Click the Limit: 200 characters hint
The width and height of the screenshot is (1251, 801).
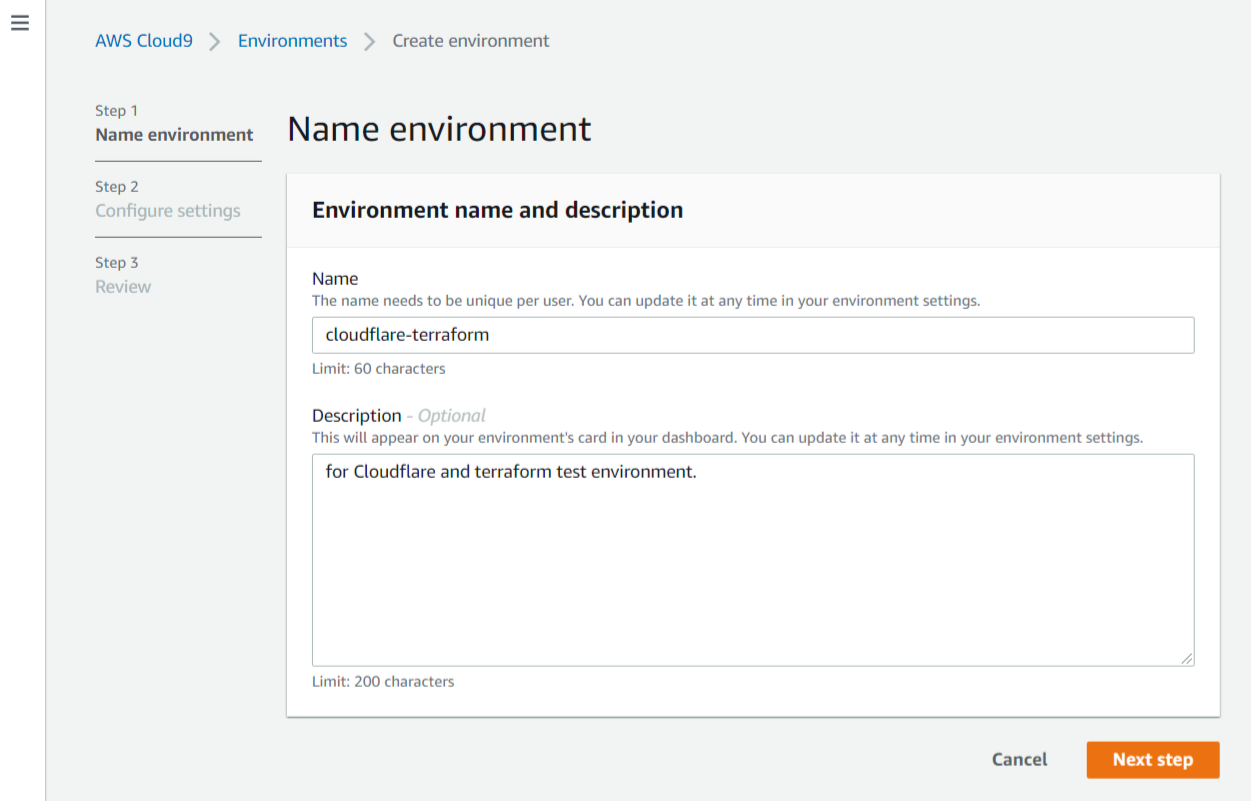(x=383, y=682)
